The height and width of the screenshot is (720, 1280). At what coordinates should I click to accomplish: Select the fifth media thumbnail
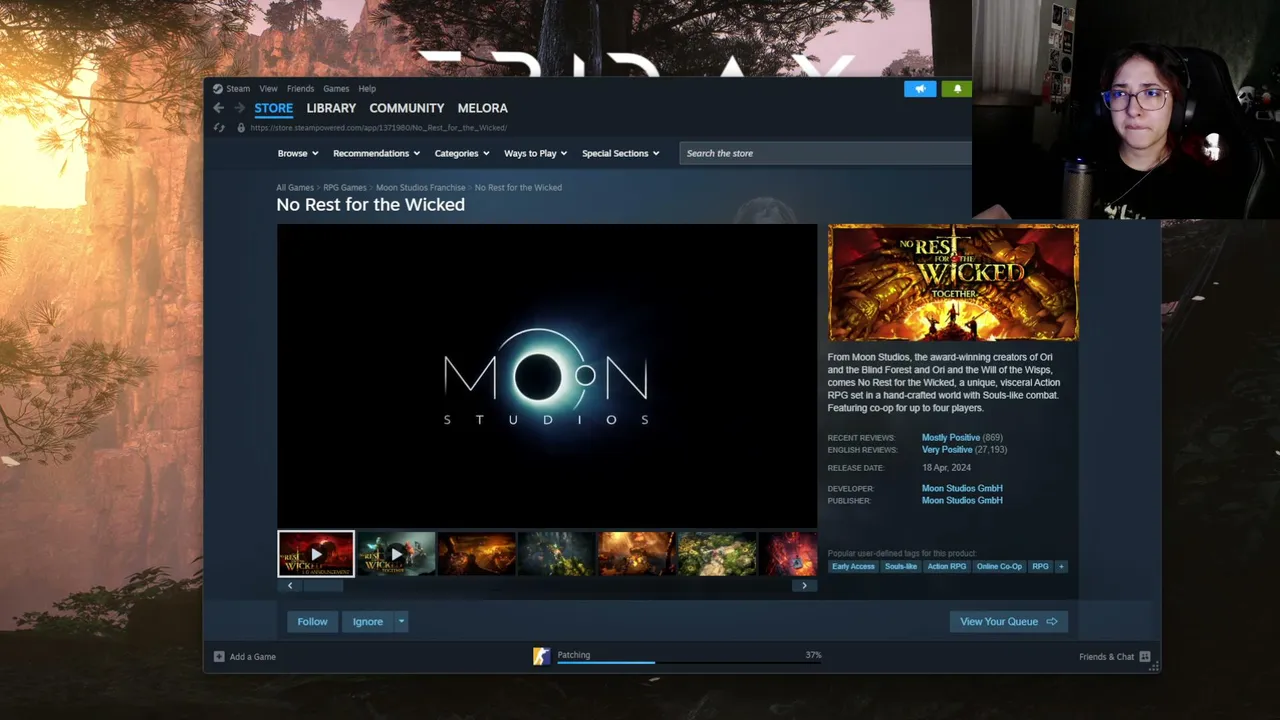tap(636, 554)
